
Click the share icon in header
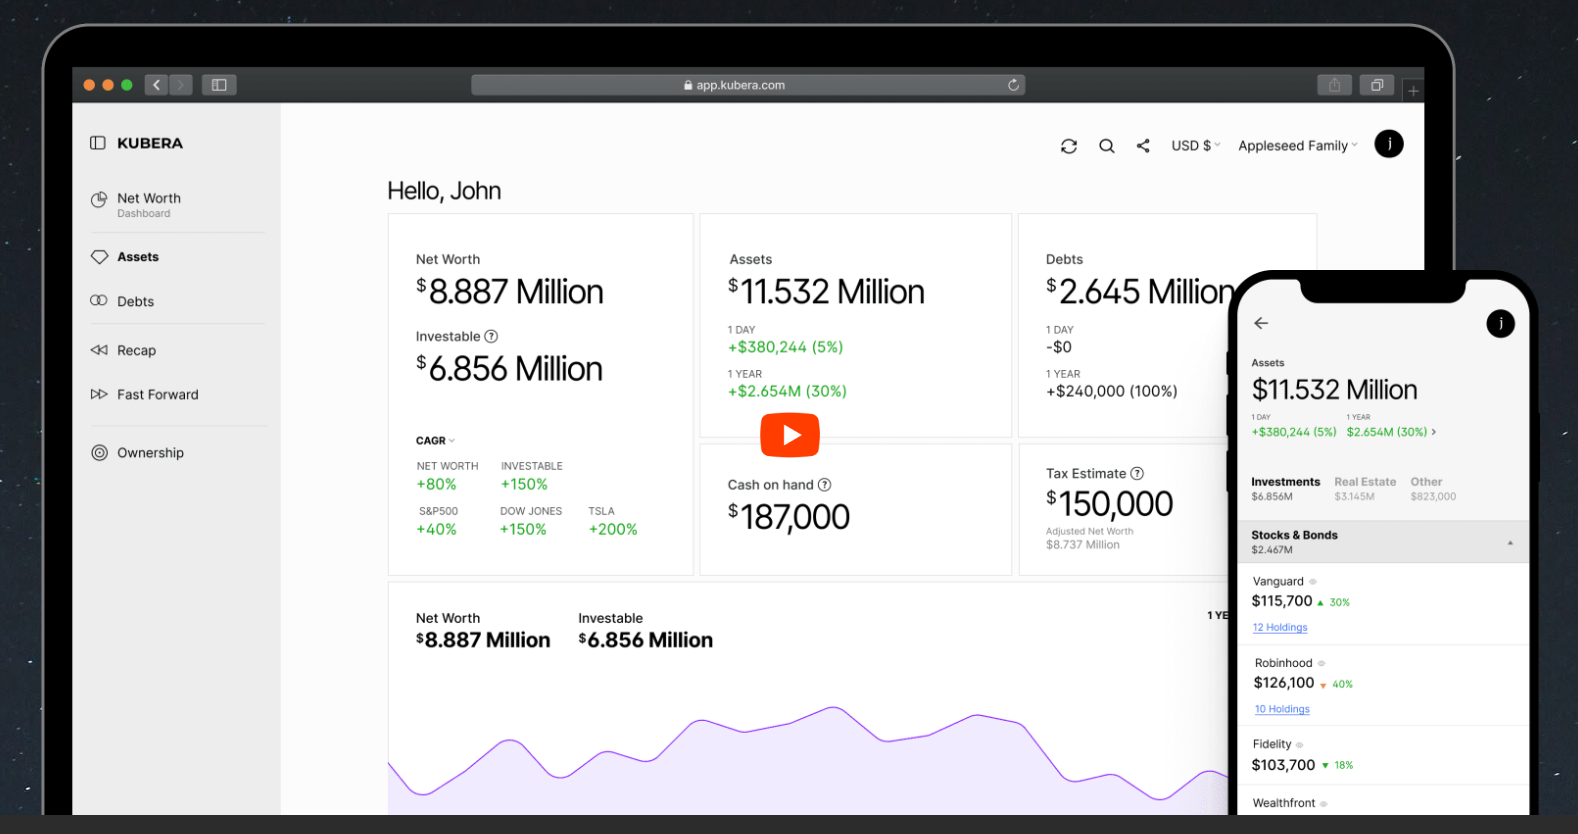pyautogui.click(x=1143, y=146)
